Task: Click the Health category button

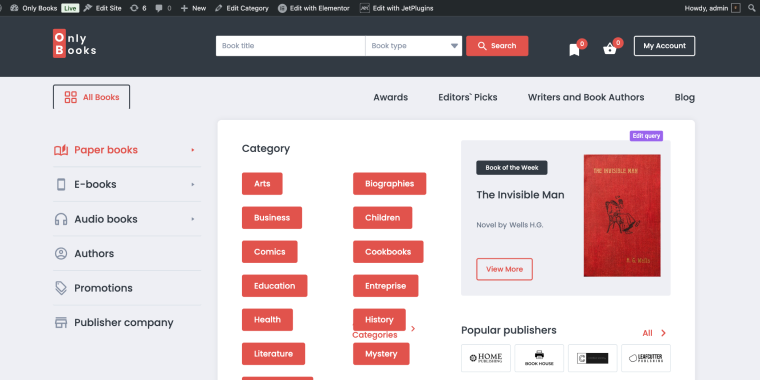Action: point(267,319)
